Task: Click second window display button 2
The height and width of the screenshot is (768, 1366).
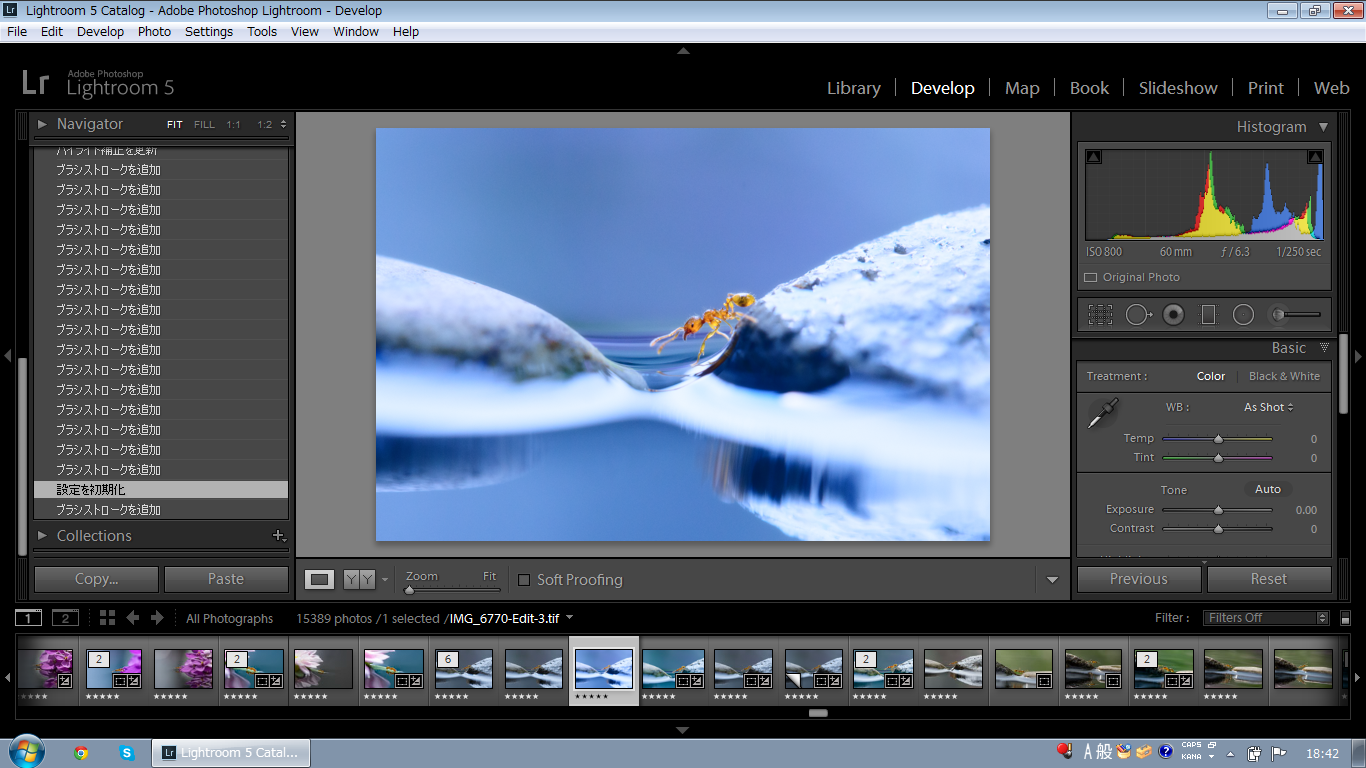Action: tap(65, 617)
